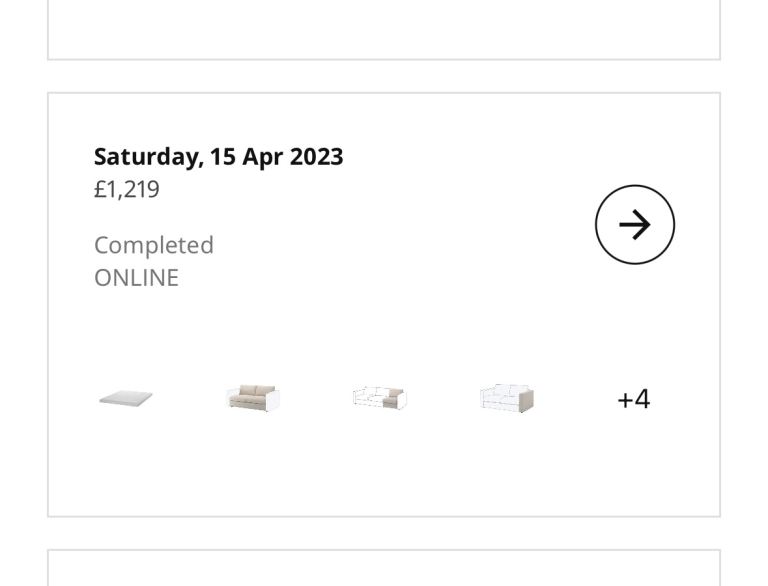Image resolution: width=768 pixels, height=586 pixels.
Task: Click the Saturday, 15 Apr 2023 order date
Action: (218, 157)
